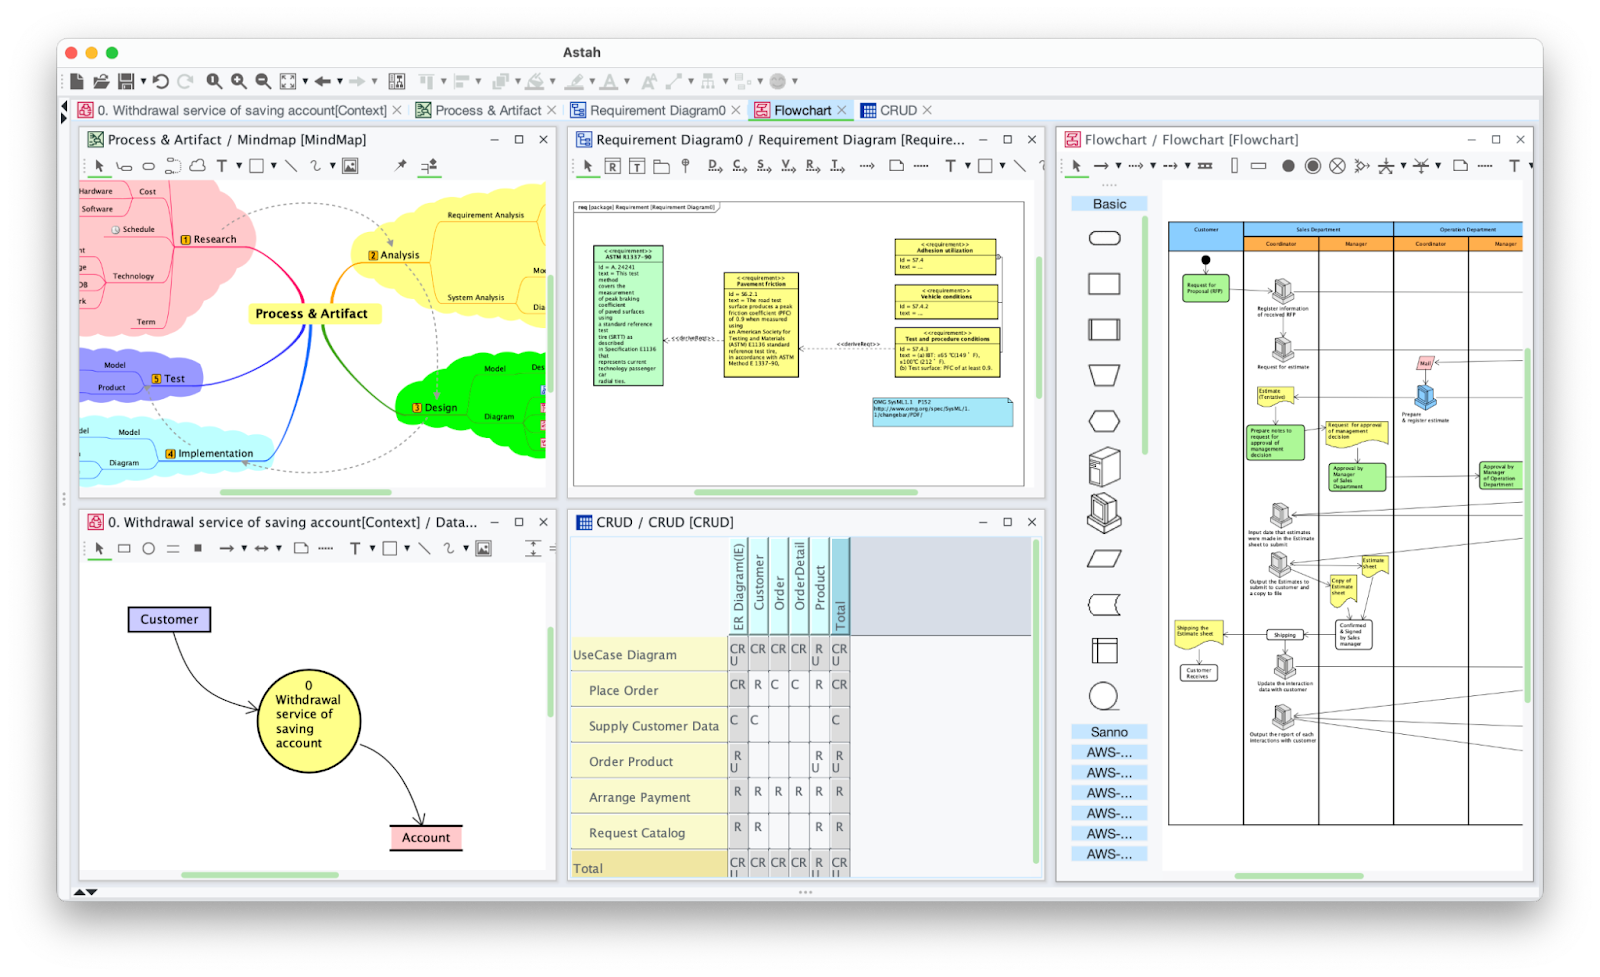This screenshot has width=1600, height=977.
Task: Choose the Satisfy (S) relation tool
Action: 764,166
